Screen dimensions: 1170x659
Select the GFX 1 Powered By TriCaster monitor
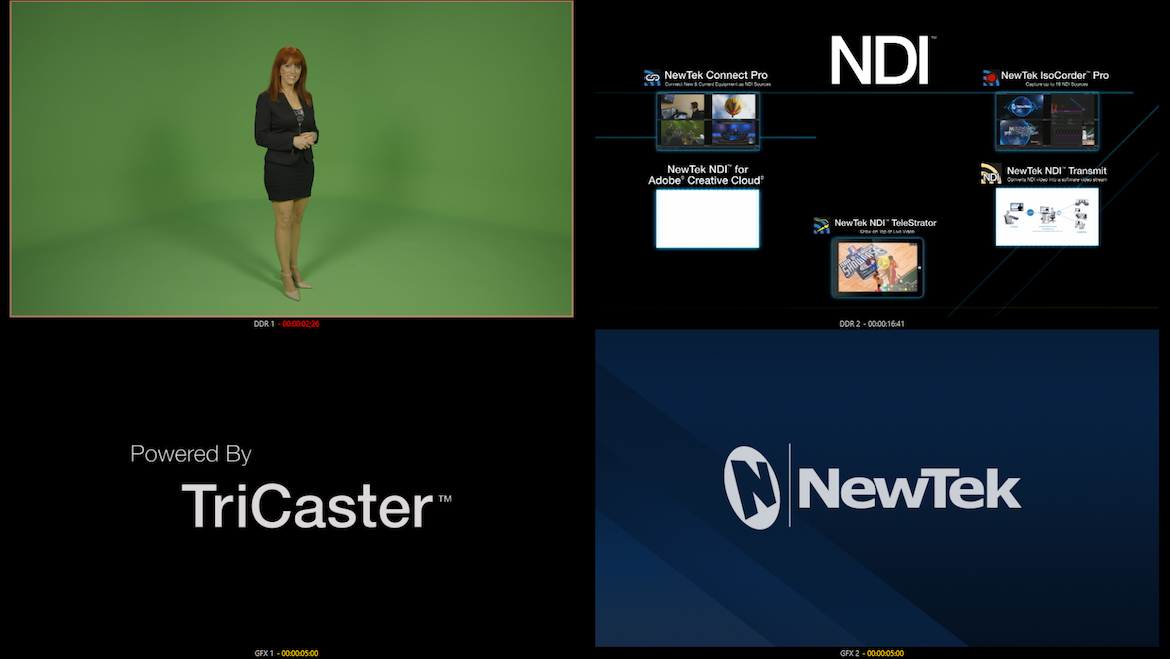(291, 488)
